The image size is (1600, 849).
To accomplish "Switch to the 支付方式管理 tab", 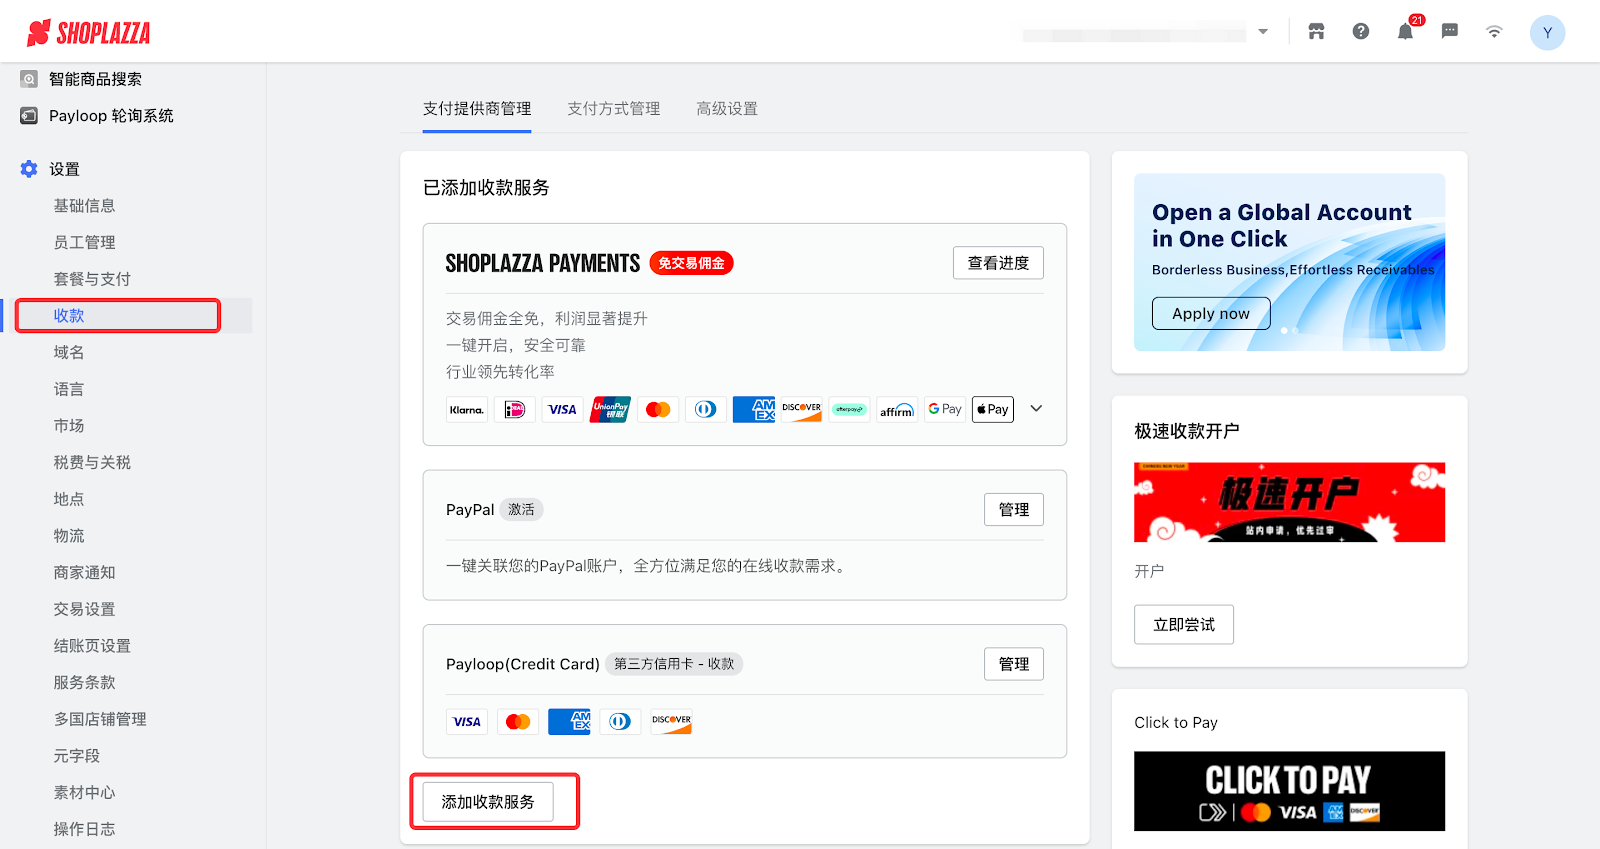I will pos(613,109).
